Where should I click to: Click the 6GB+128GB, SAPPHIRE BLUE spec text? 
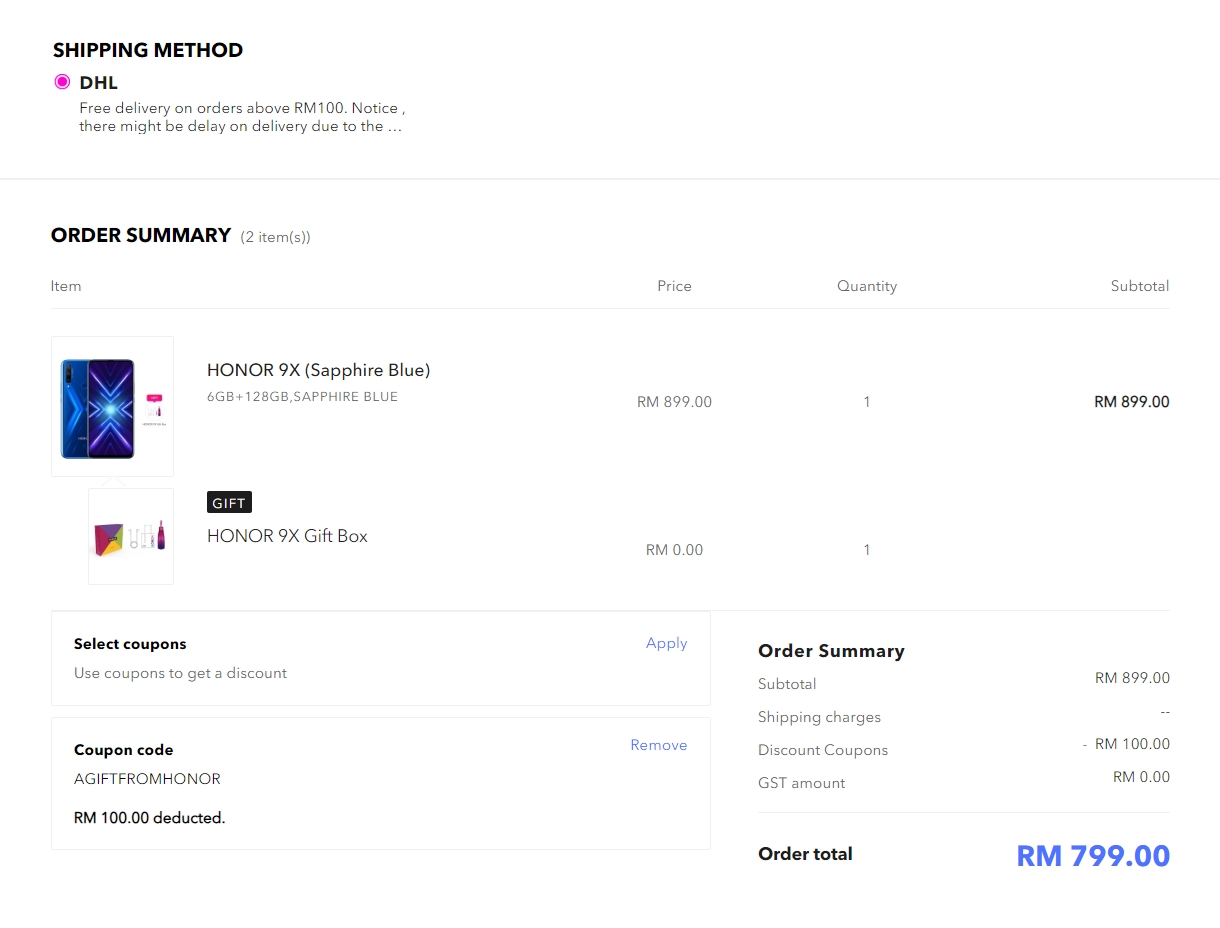pyautogui.click(x=302, y=397)
